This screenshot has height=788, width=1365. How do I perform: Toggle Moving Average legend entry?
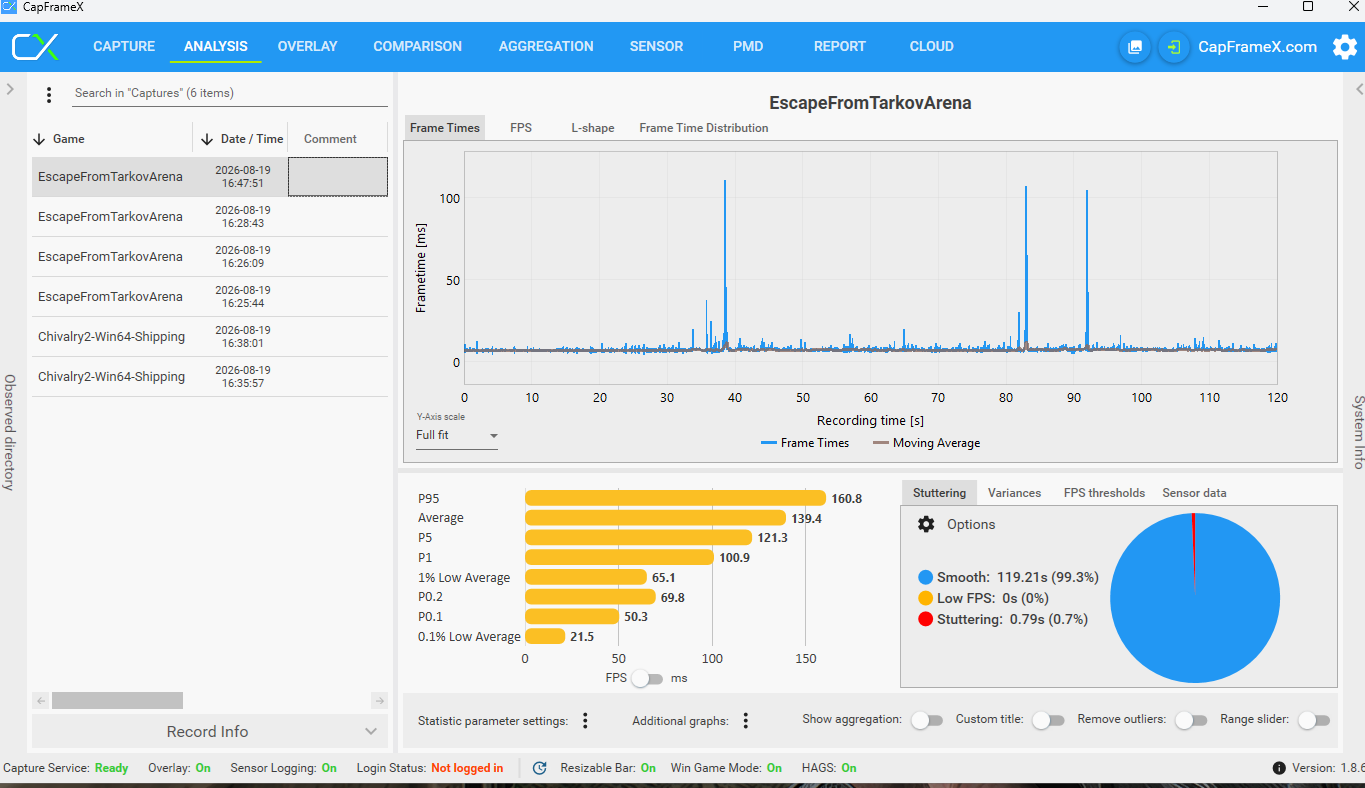point(926,443)
